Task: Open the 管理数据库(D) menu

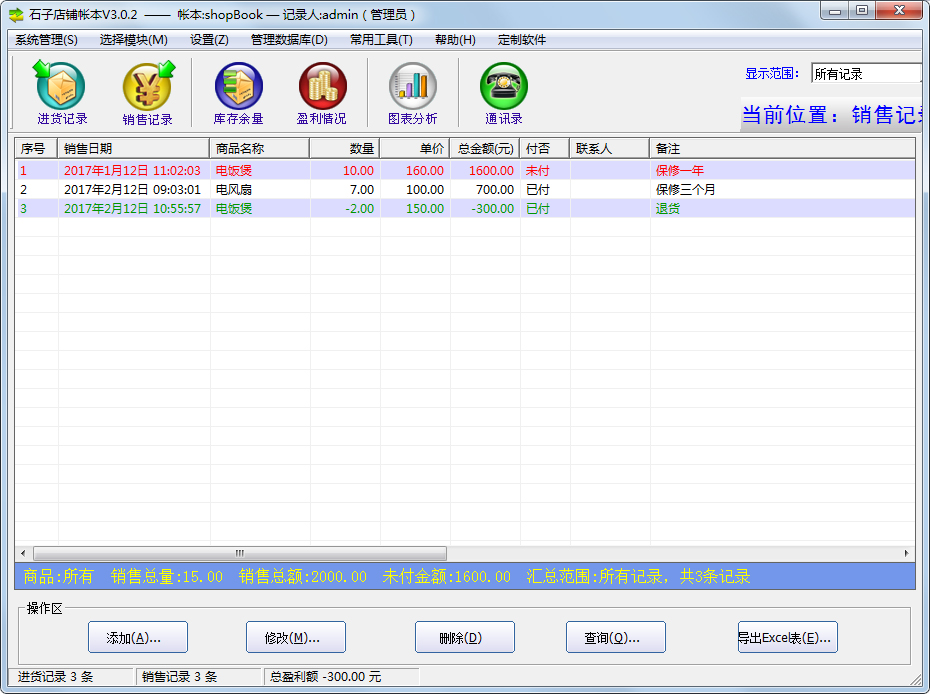Action: 289,40
